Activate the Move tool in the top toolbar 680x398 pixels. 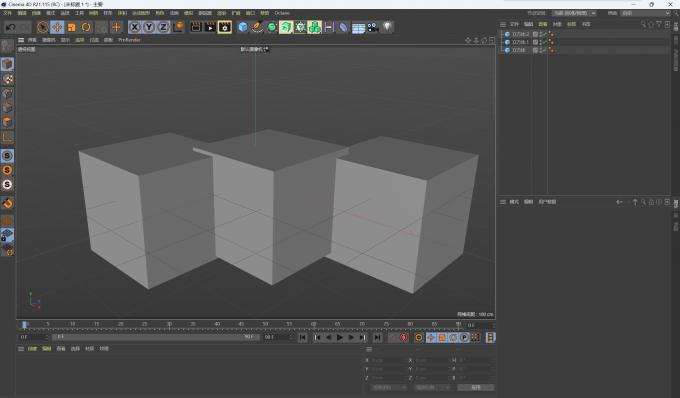[57, 27]
